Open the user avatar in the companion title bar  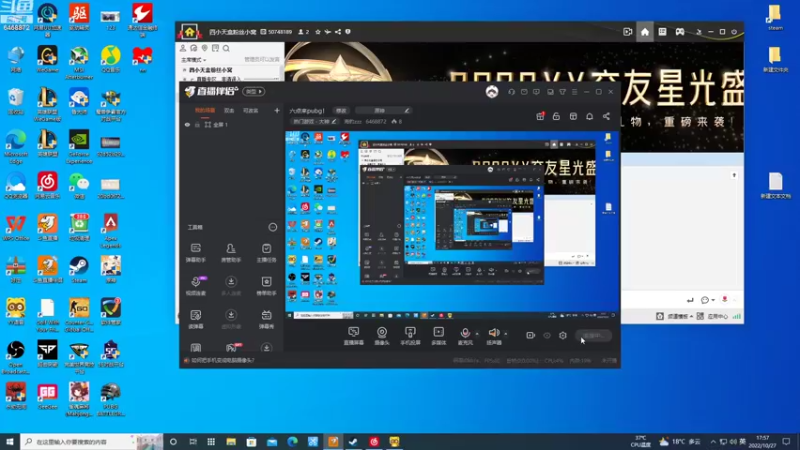click(492, 92)
